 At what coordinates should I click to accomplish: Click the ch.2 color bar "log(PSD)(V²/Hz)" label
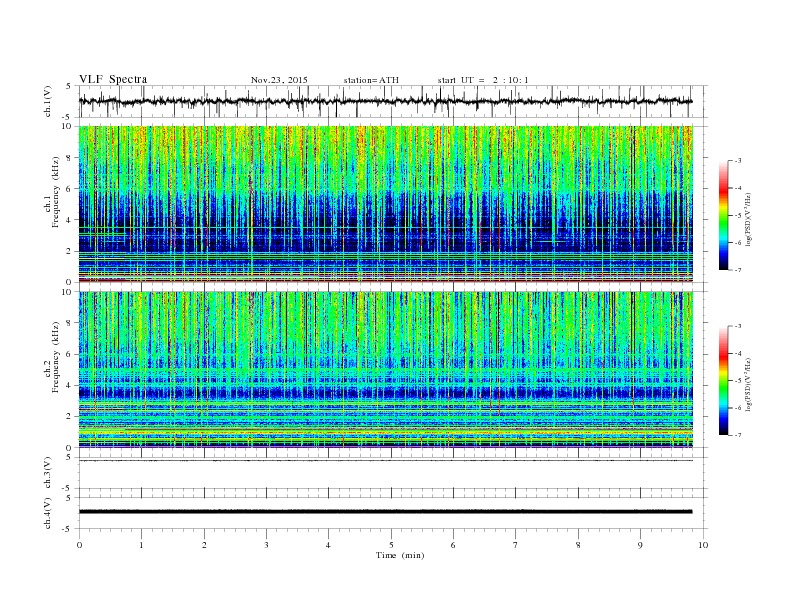748,384
